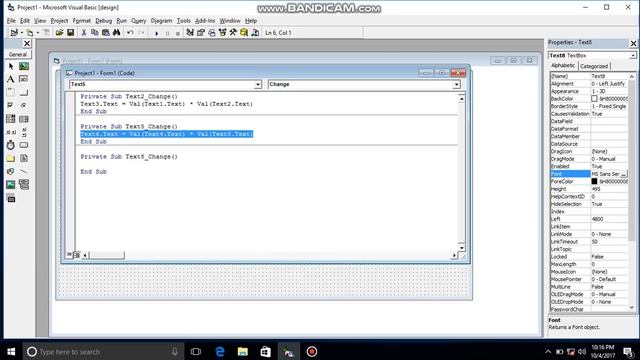Open the Diagram menu

(x=162, y=21)
